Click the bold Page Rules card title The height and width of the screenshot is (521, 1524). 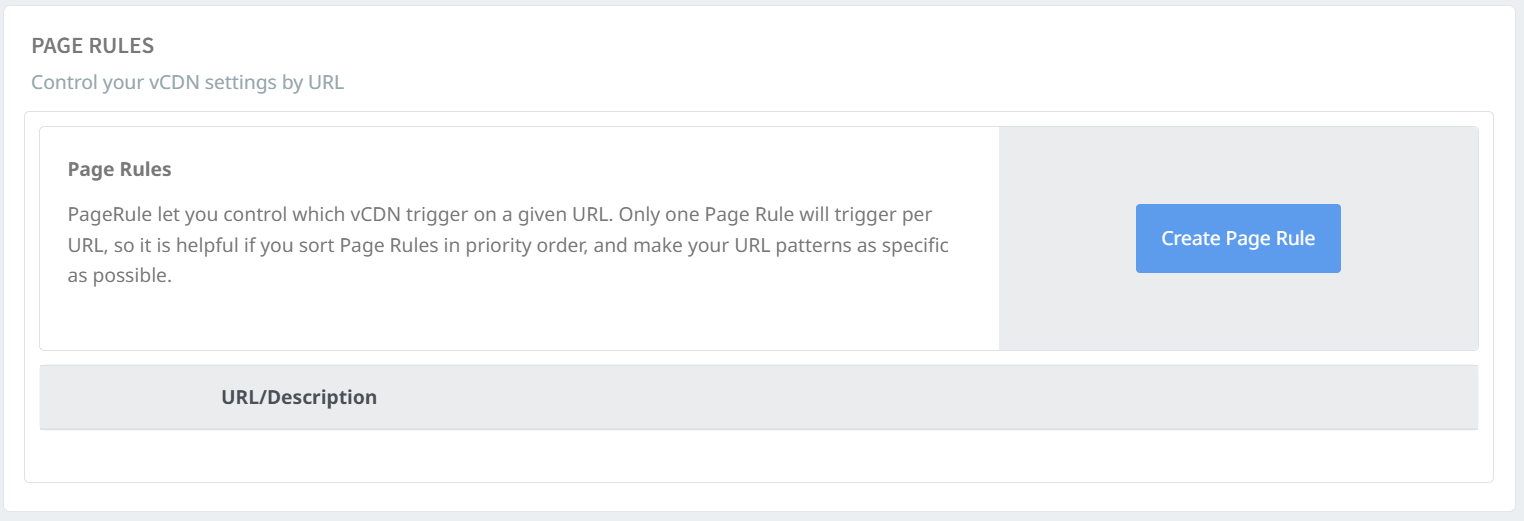(x=119, y=169)
